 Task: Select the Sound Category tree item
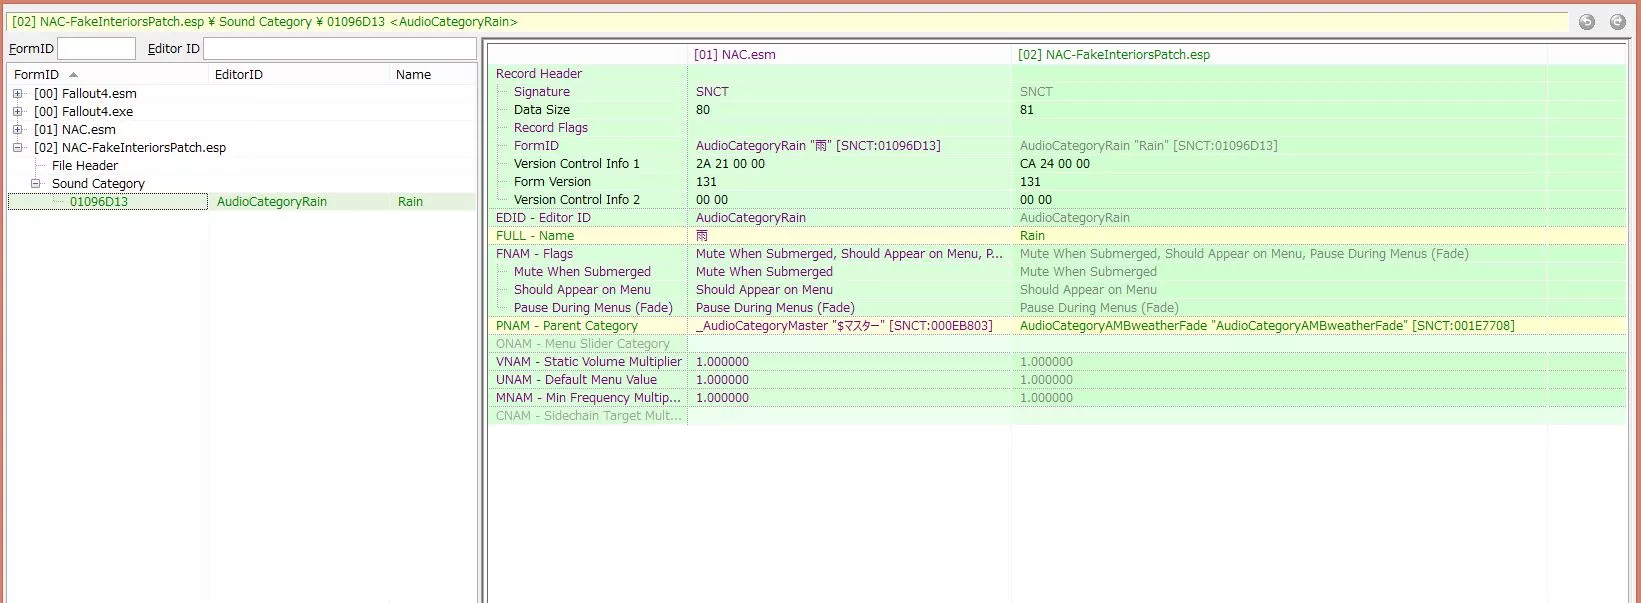[98, 184]
